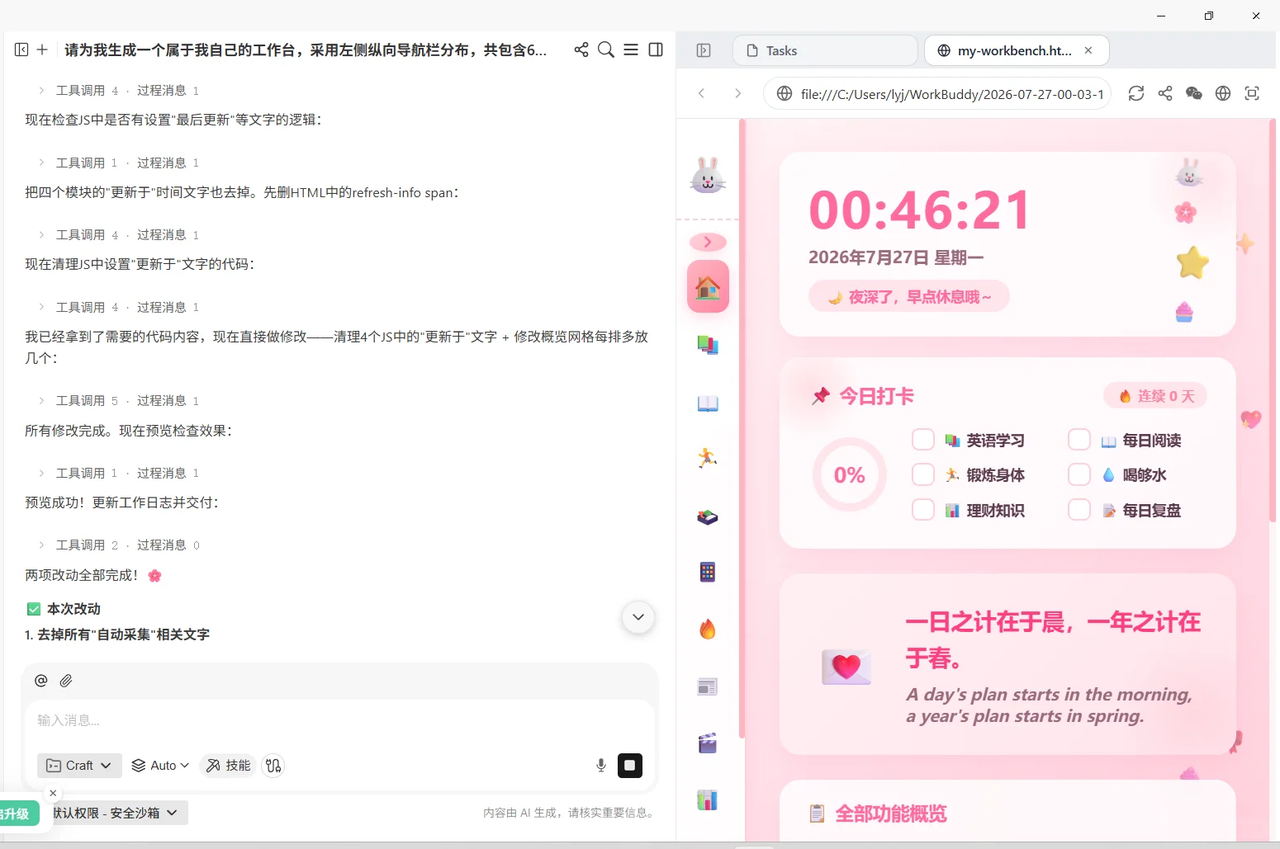Open the three-line menu in chat header
The width and height of the screenshot is (1280, 849).
[631, 49]
